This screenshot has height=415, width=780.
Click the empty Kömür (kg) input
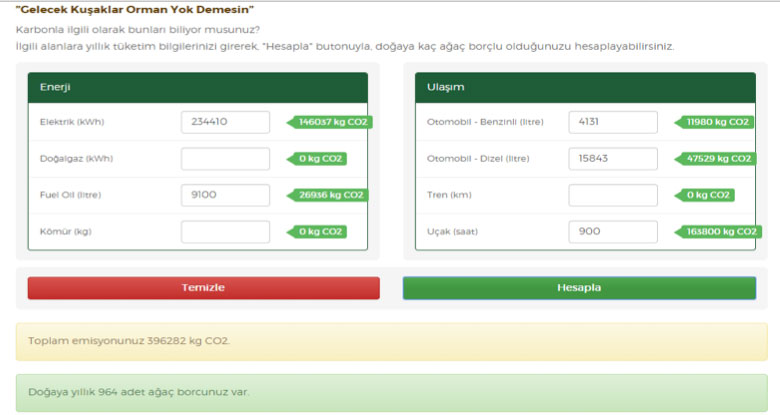pos(225,232)
